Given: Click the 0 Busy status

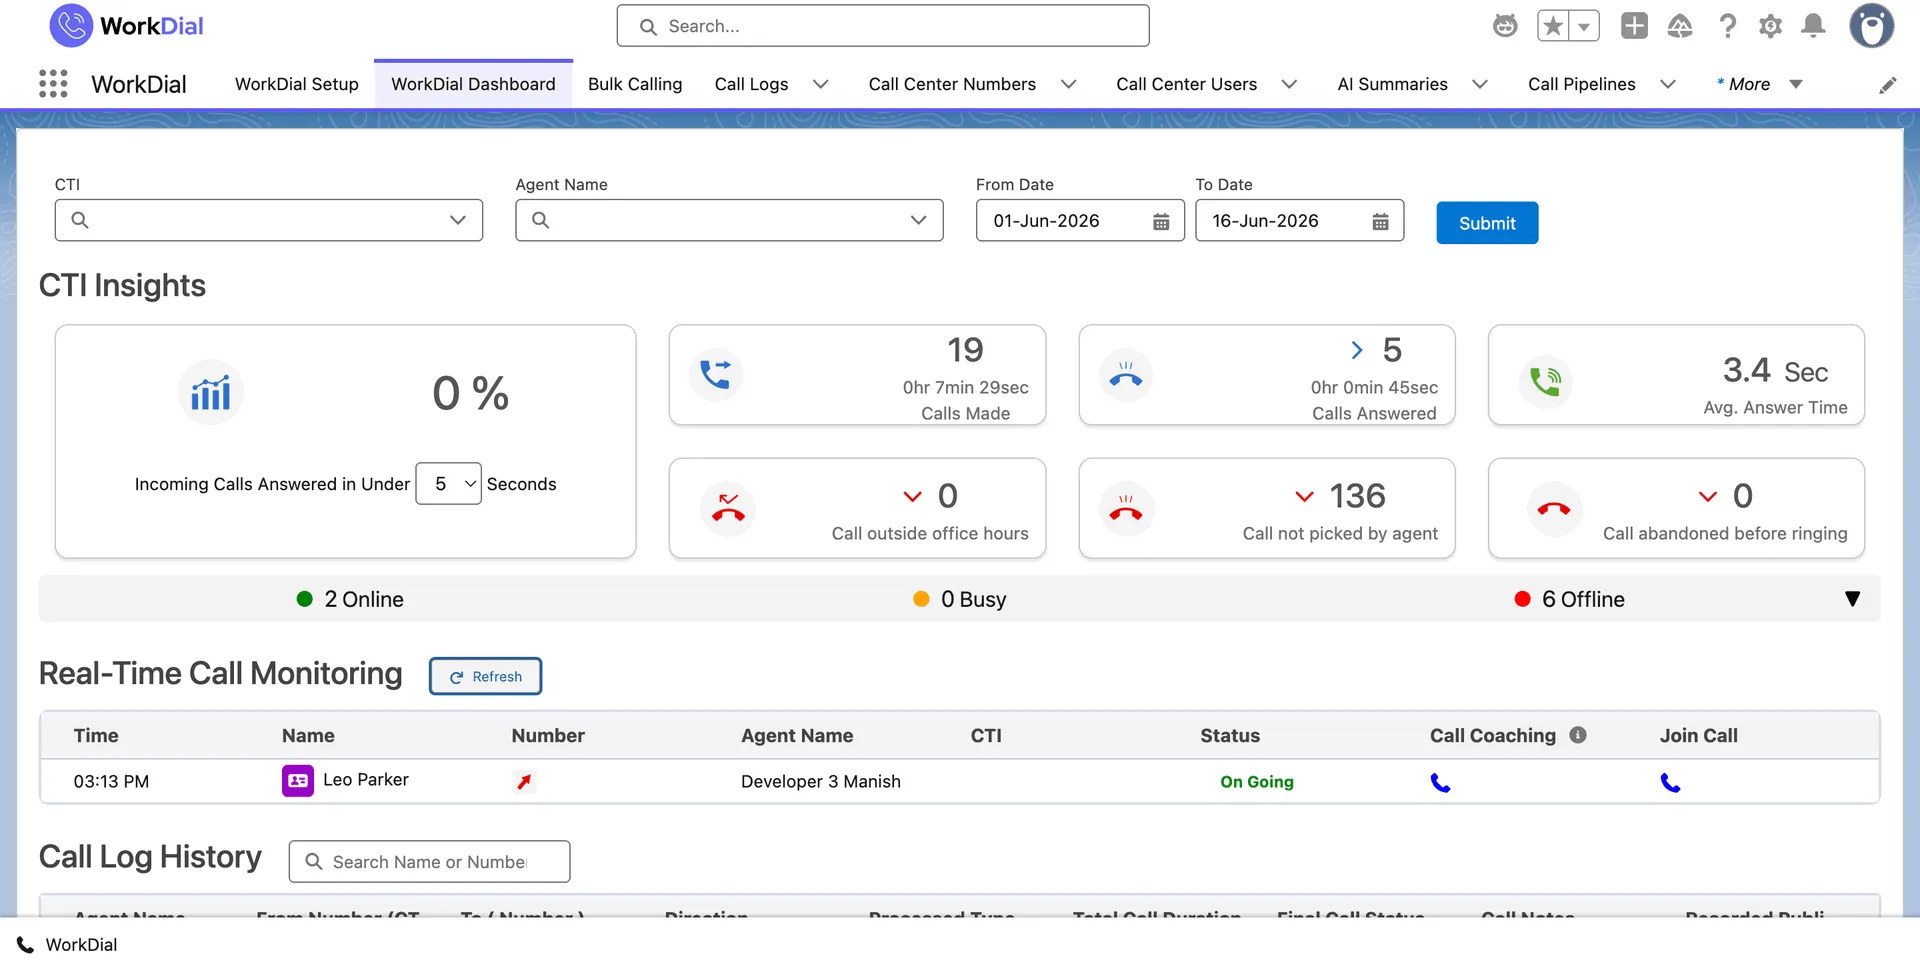Looking at the screenshot, I should 960,599.
